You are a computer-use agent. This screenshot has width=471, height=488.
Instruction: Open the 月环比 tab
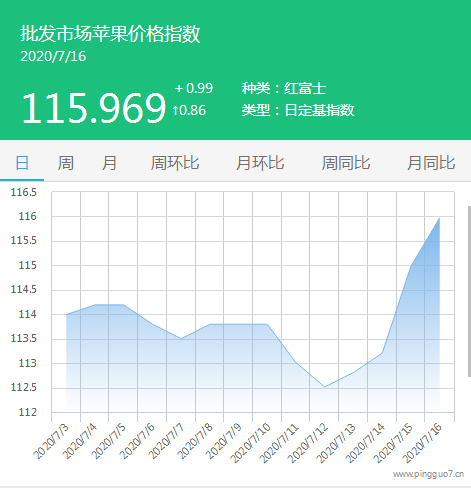click(x=260, y=163)
